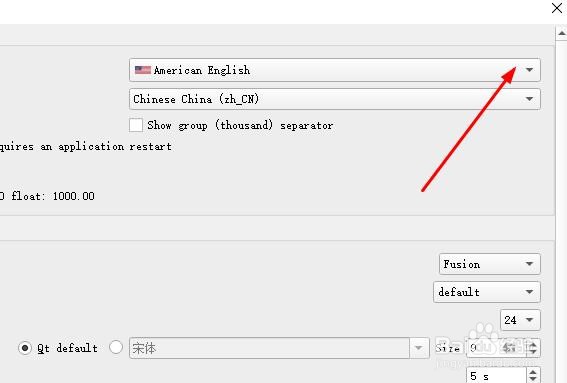Close the options dialog window
Screen dimensions: 567x383
click(557, 8)
